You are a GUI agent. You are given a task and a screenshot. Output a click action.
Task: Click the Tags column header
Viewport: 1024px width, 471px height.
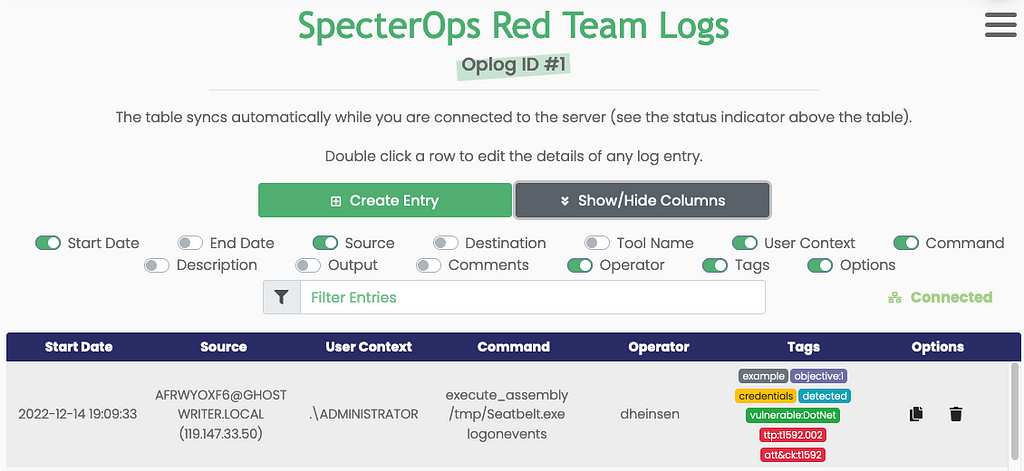(803, 347)
